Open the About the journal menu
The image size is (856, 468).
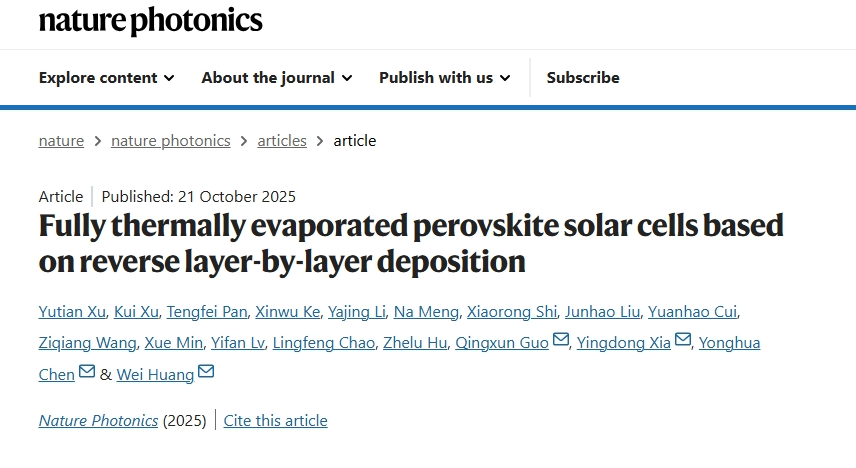(277, 77)
